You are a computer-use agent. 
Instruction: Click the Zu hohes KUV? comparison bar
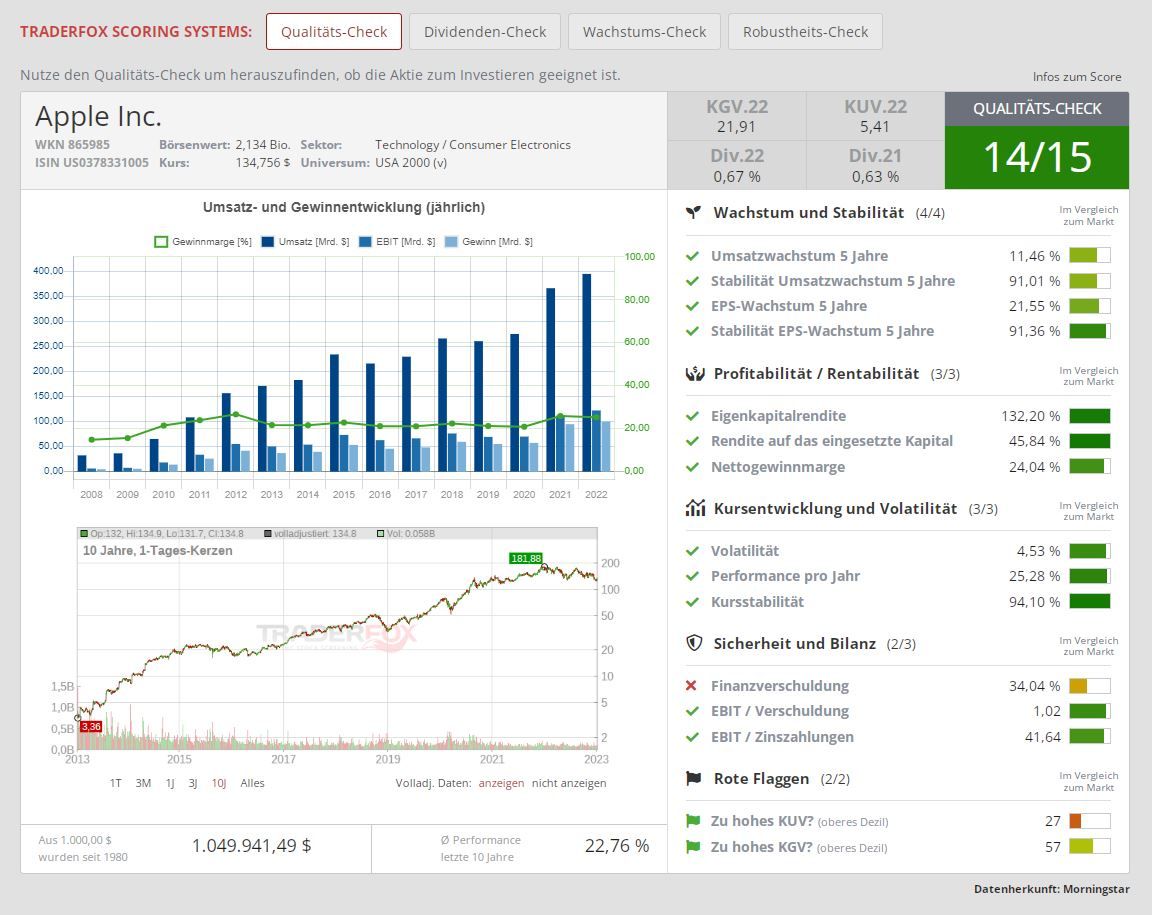1090,821
